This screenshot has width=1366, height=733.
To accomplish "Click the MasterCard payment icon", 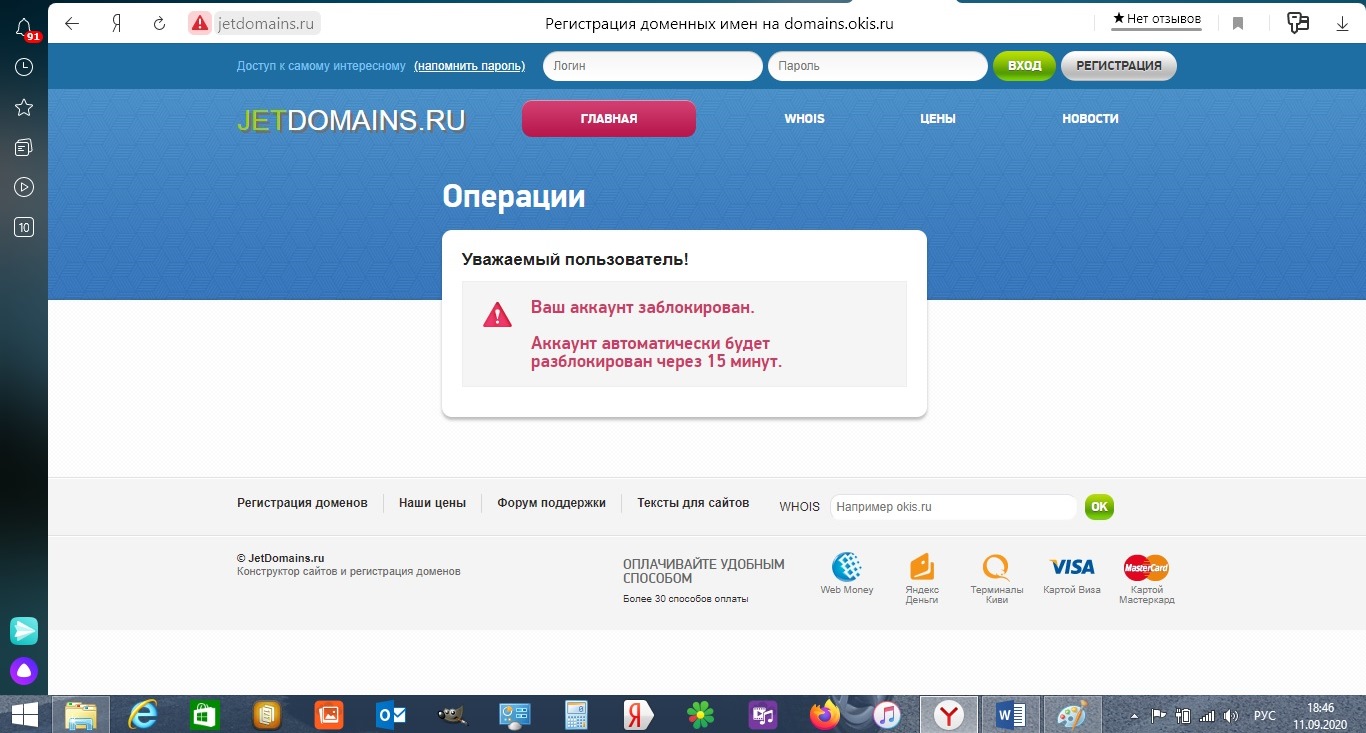I will click(1146, 567).
